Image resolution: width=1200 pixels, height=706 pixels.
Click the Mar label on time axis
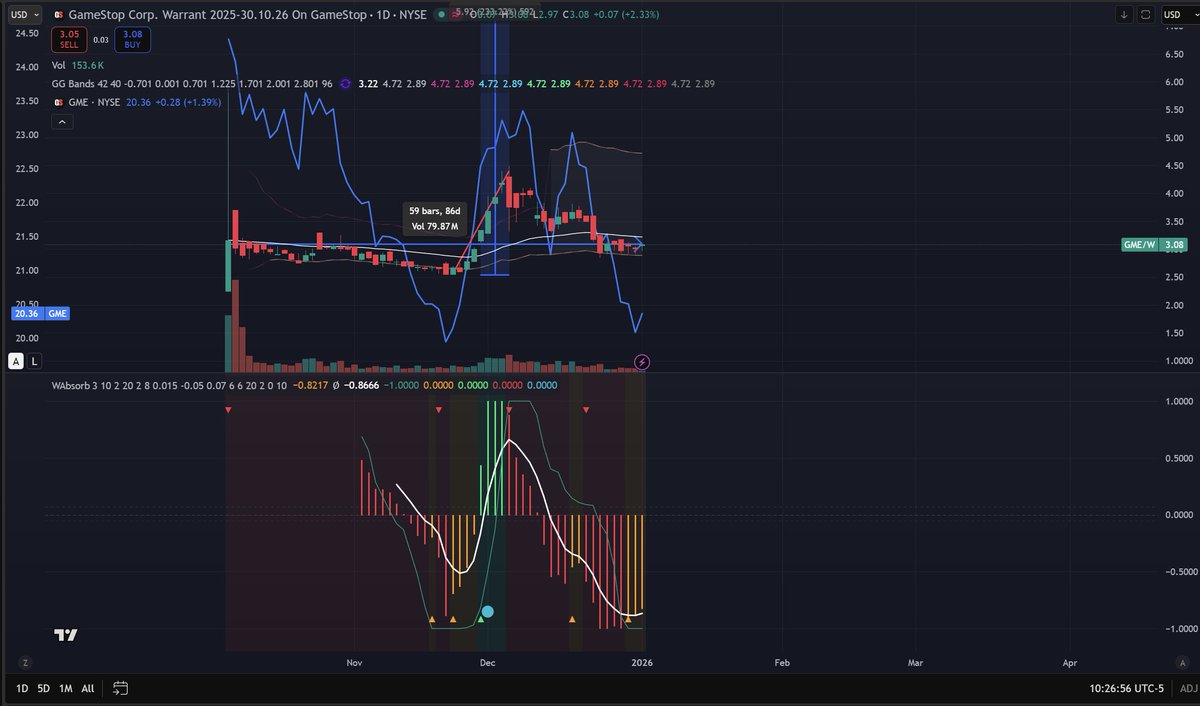[914, 662]
